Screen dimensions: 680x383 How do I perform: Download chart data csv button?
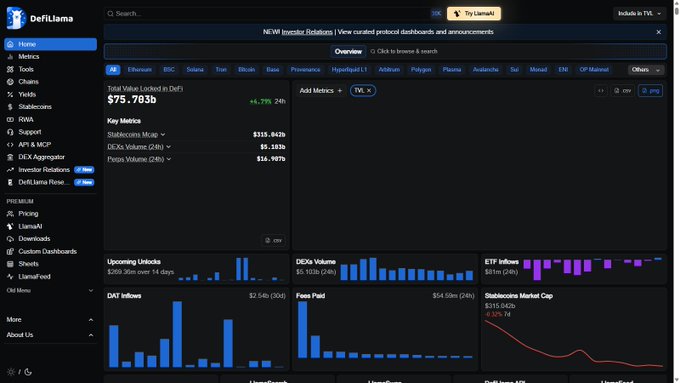point(622,91)
